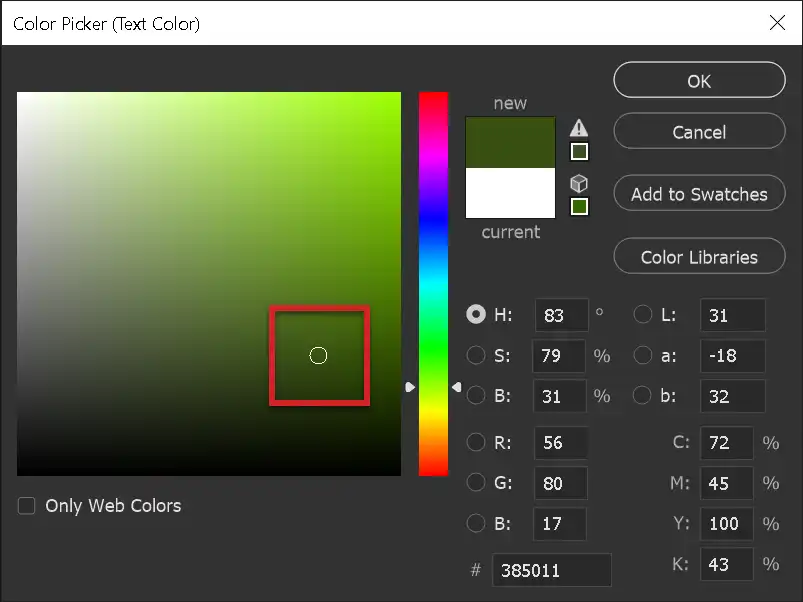The width and height of the screenshot is (803, 602).
Task: Enable the Only Web Colors checkbox
Action: tap(25, 505)
